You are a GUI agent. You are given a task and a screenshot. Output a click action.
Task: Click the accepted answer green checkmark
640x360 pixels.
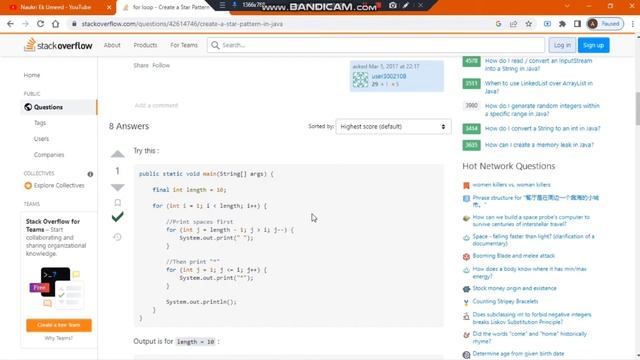click(x=118, y=217)
